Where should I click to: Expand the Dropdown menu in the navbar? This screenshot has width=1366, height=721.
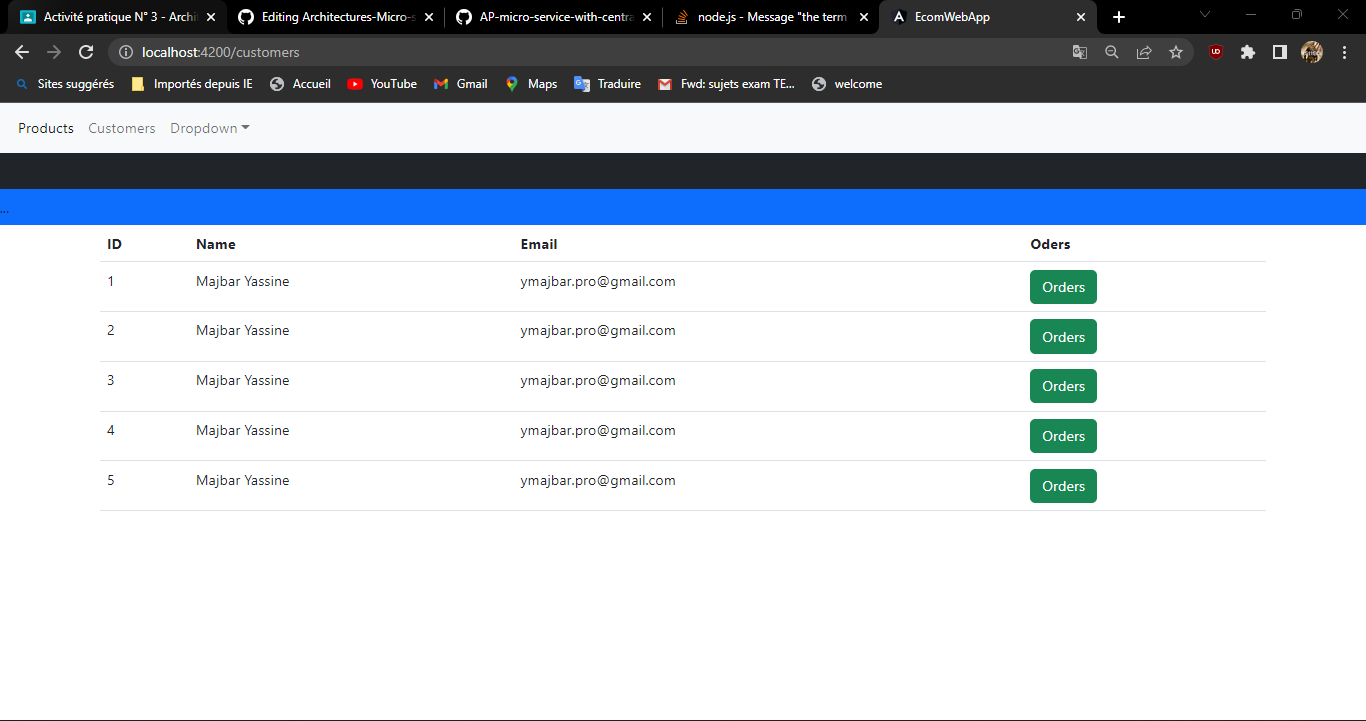click(x=209, y=128)
